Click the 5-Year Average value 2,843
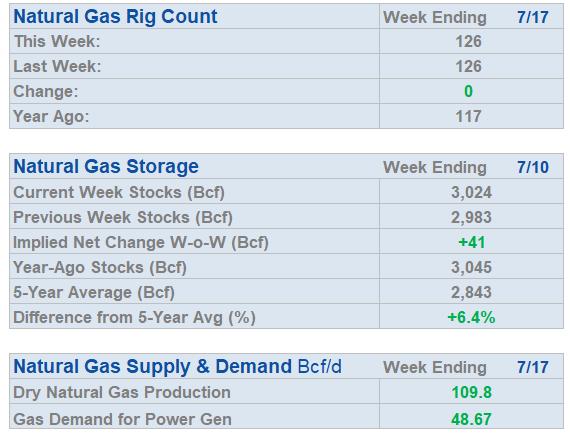This screenshot has width=570, height=433. 471,293
